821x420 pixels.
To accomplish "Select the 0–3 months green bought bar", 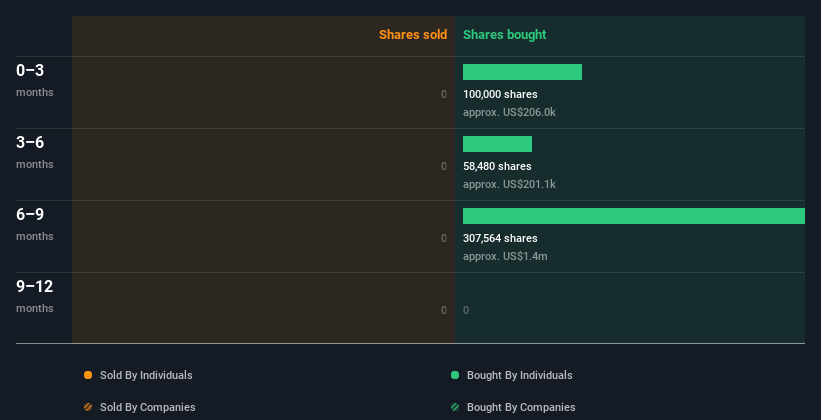I will coord(522,72).
